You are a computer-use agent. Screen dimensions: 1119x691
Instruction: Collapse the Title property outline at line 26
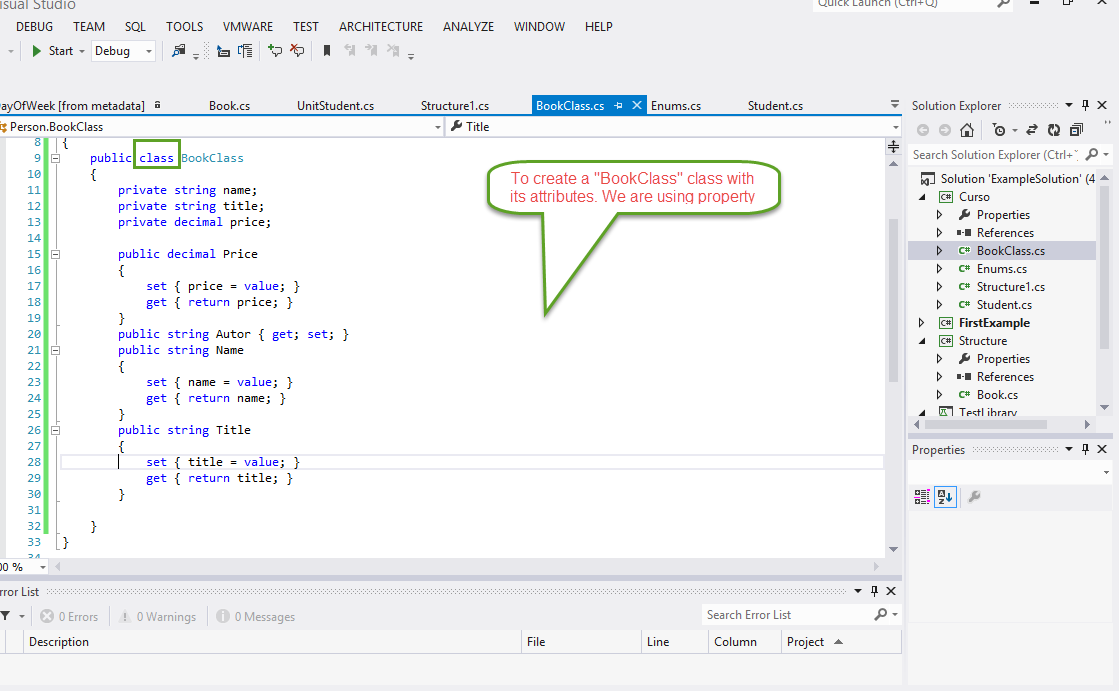(56, 430)
